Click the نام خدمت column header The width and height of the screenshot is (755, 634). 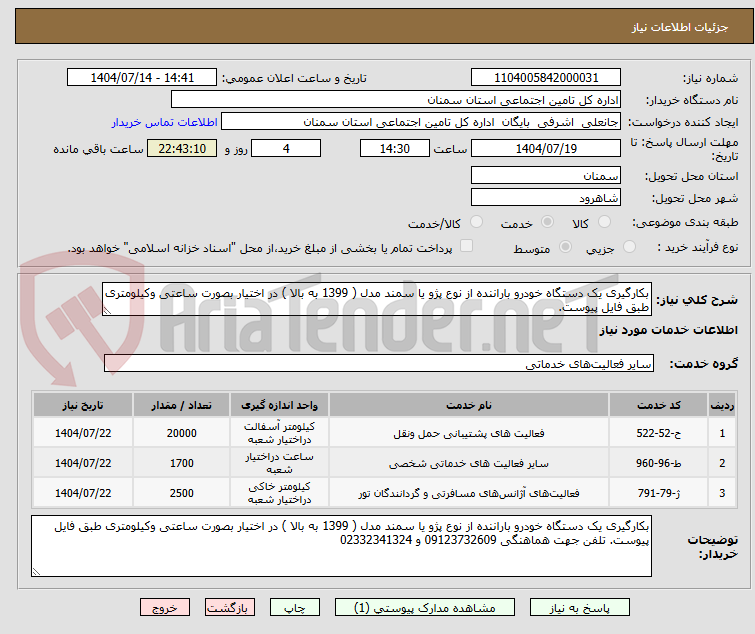coord(469,405)
